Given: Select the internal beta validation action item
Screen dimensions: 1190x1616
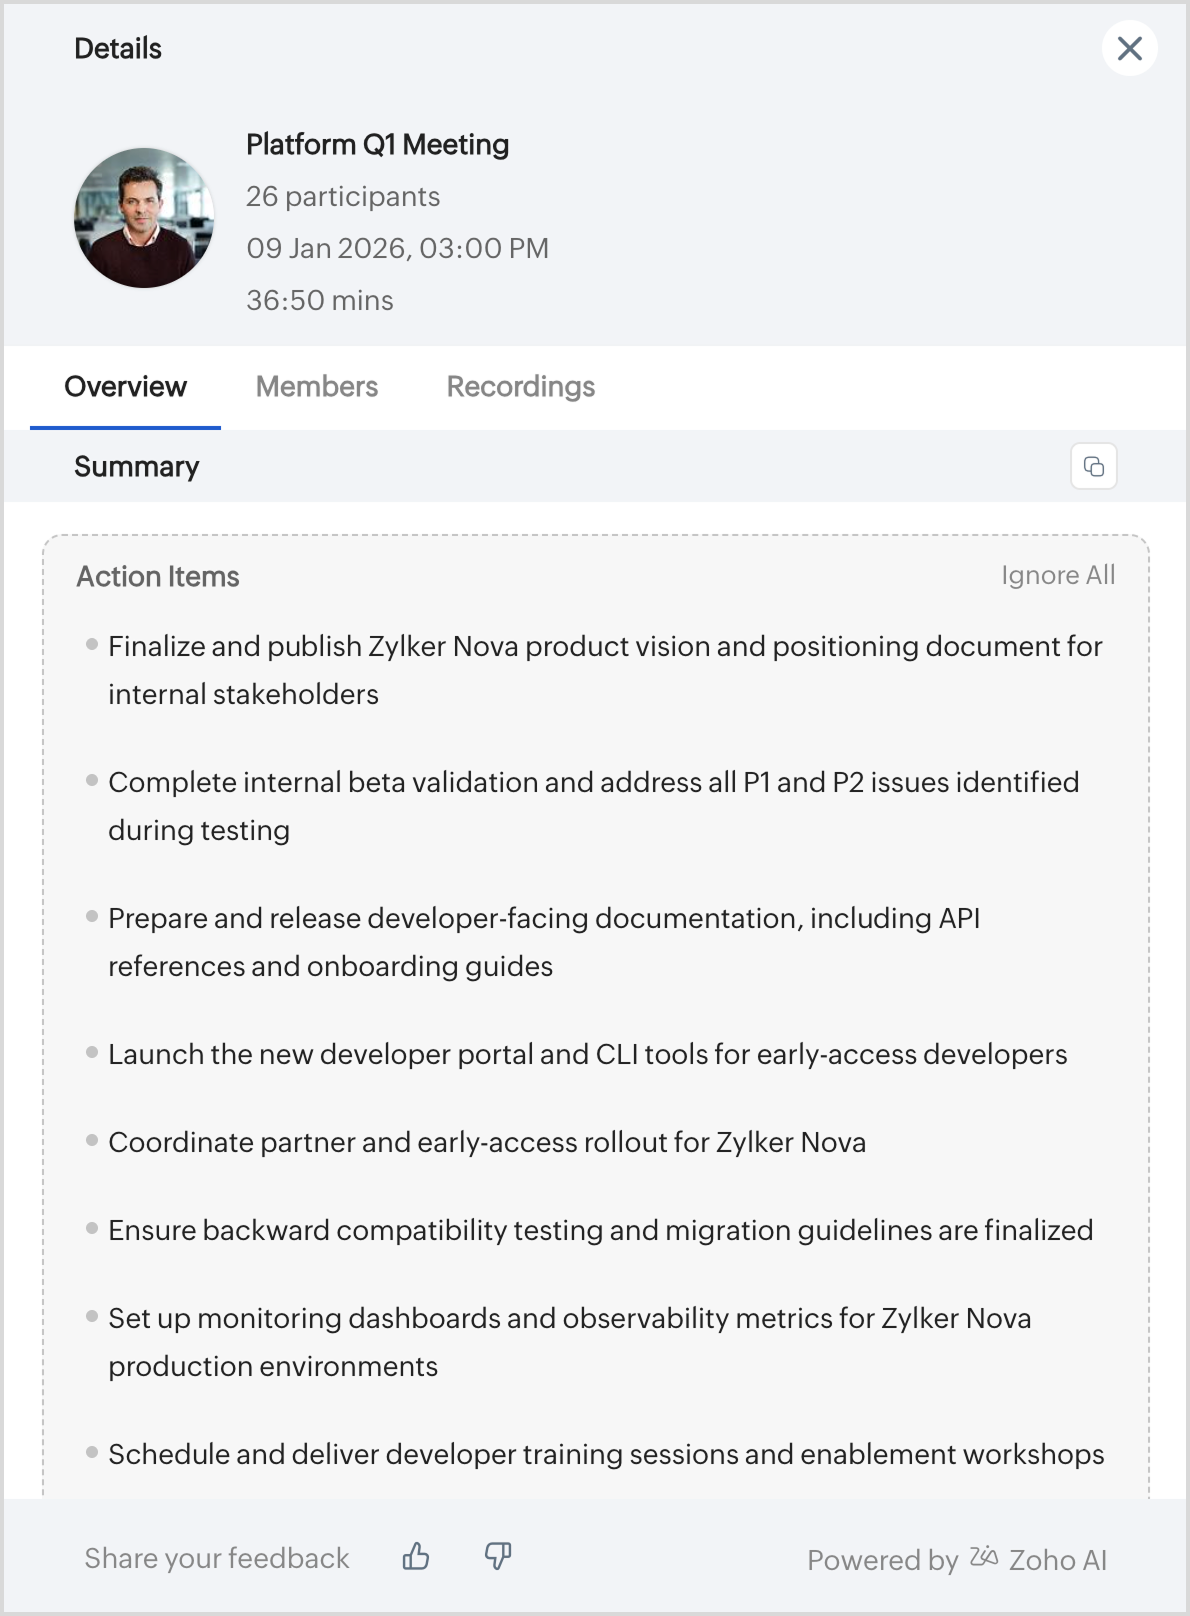Looking at the screenshot, I should click(593, 806).
